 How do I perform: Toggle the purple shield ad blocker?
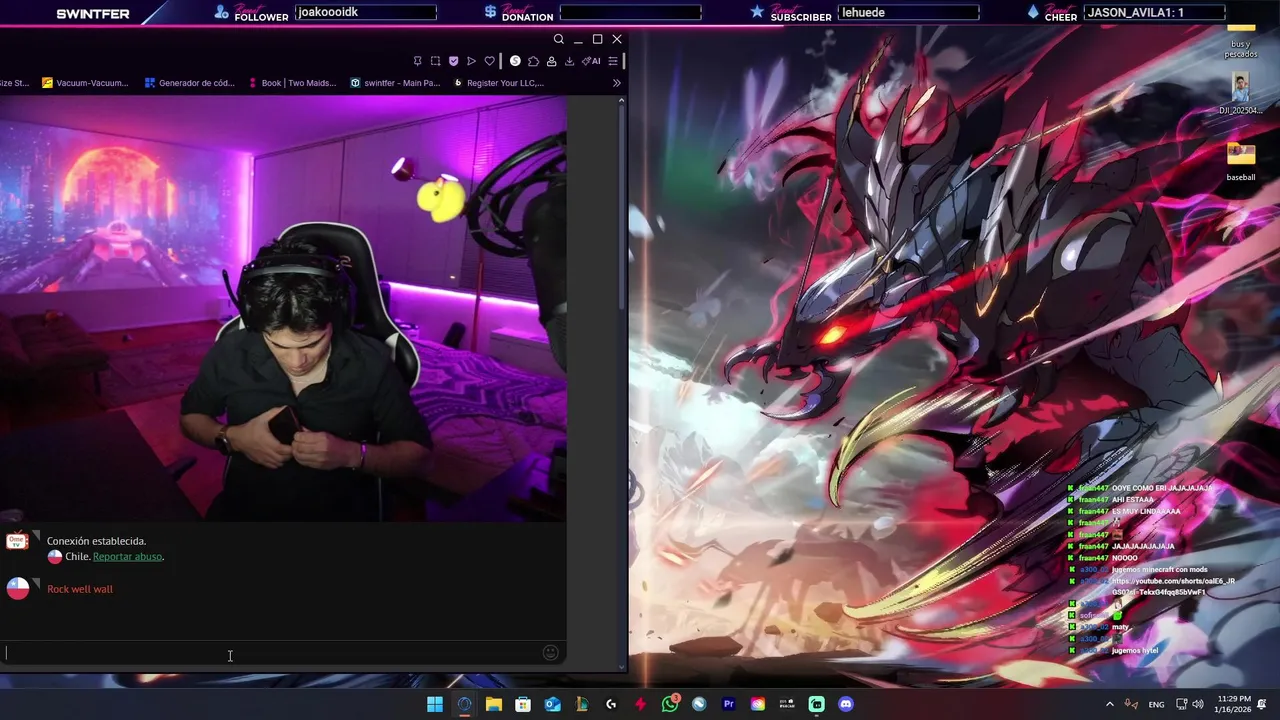click(x=453, y=61)
